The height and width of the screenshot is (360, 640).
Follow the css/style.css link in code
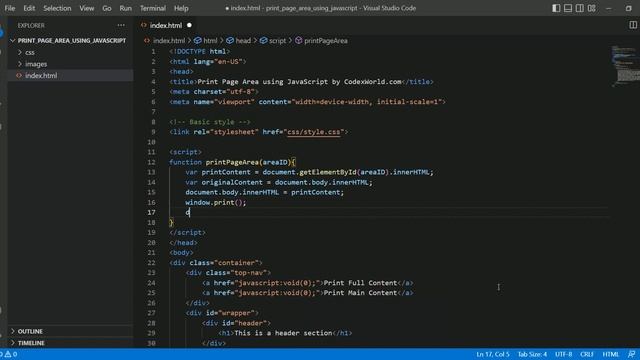pyautogui.click(x=313, y=132)
